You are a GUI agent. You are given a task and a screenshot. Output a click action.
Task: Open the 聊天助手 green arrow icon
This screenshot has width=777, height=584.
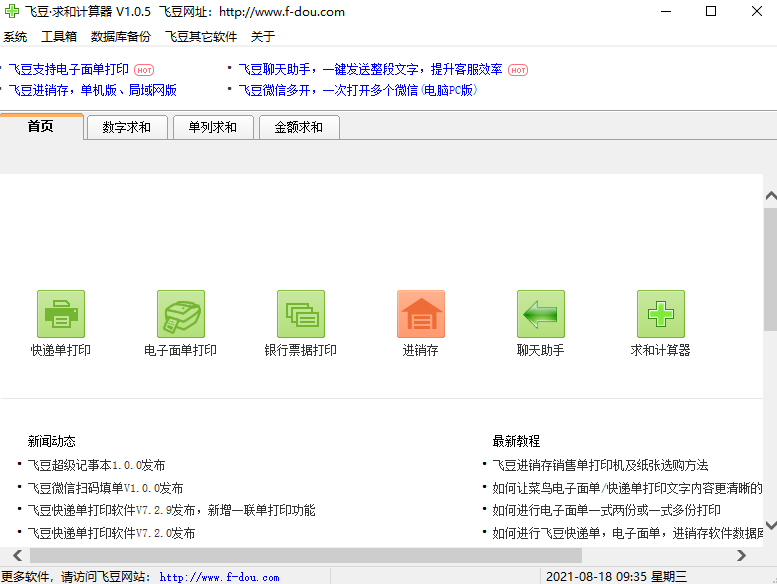(541, 314)
